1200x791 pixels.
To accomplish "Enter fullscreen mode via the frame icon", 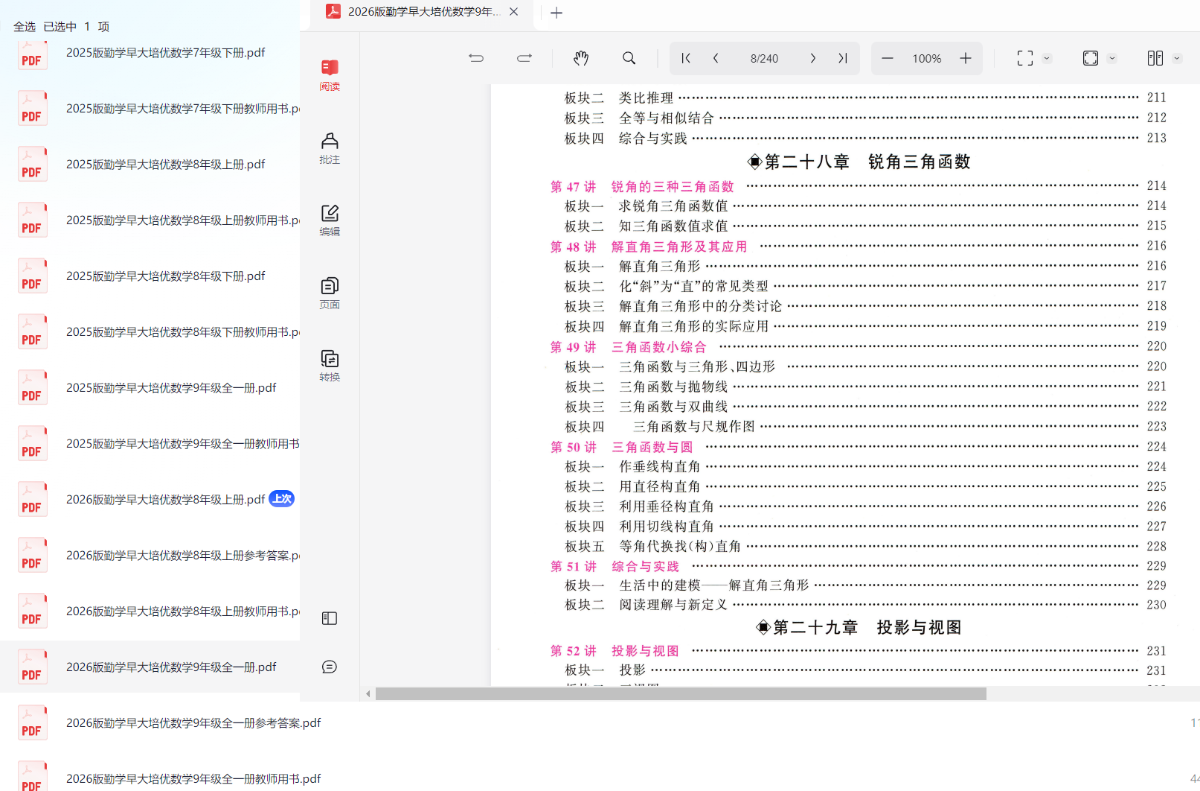I will click(x=1026, y=58).
